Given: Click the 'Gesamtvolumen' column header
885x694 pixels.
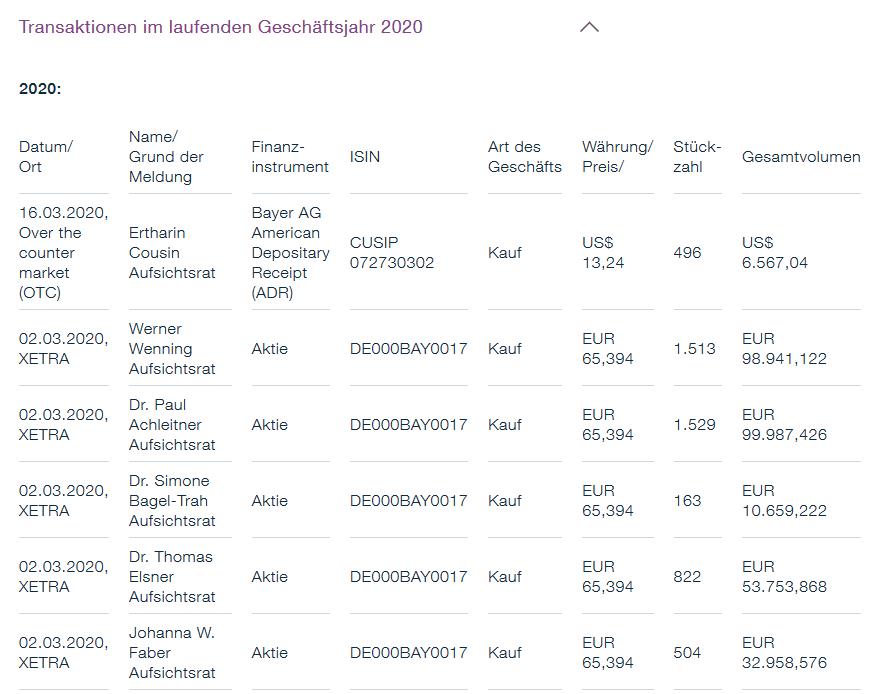Looking at the screenshot, I should [x=801, y=157].
